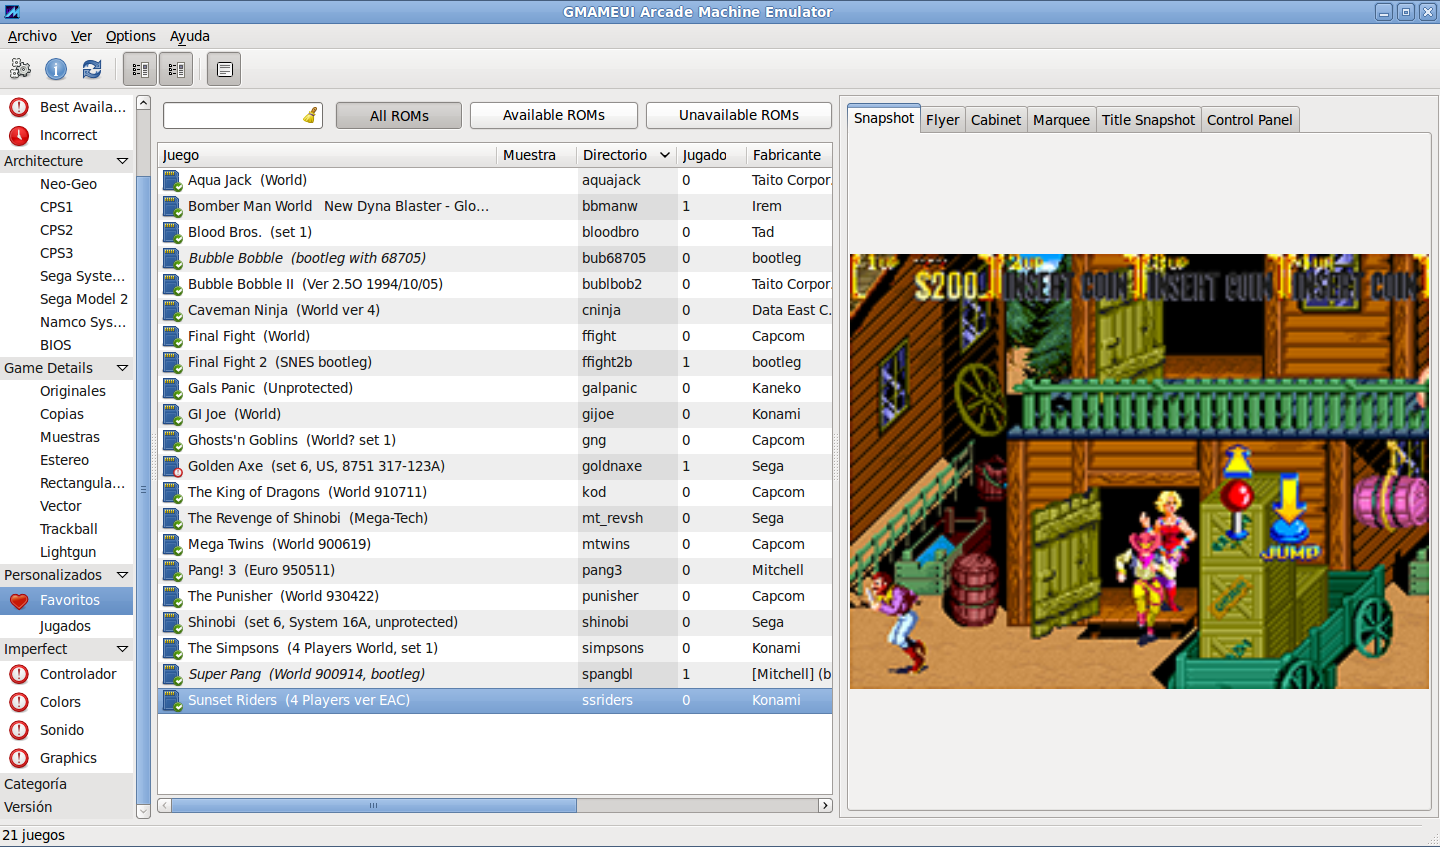This screenshot has height=847, width=1440.
Task: Collapse the Game Details section
Action: [x=122, y=368]
